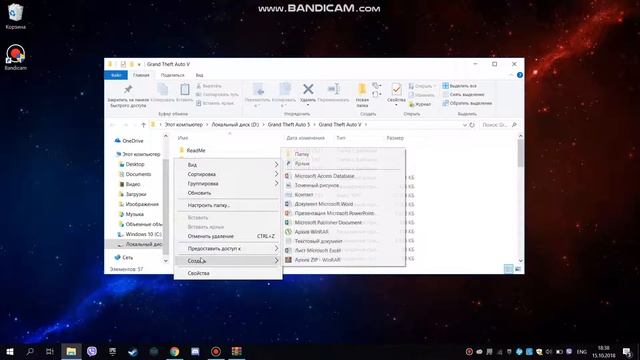Select OneDrive in navigation pane

tap(133, 141)
